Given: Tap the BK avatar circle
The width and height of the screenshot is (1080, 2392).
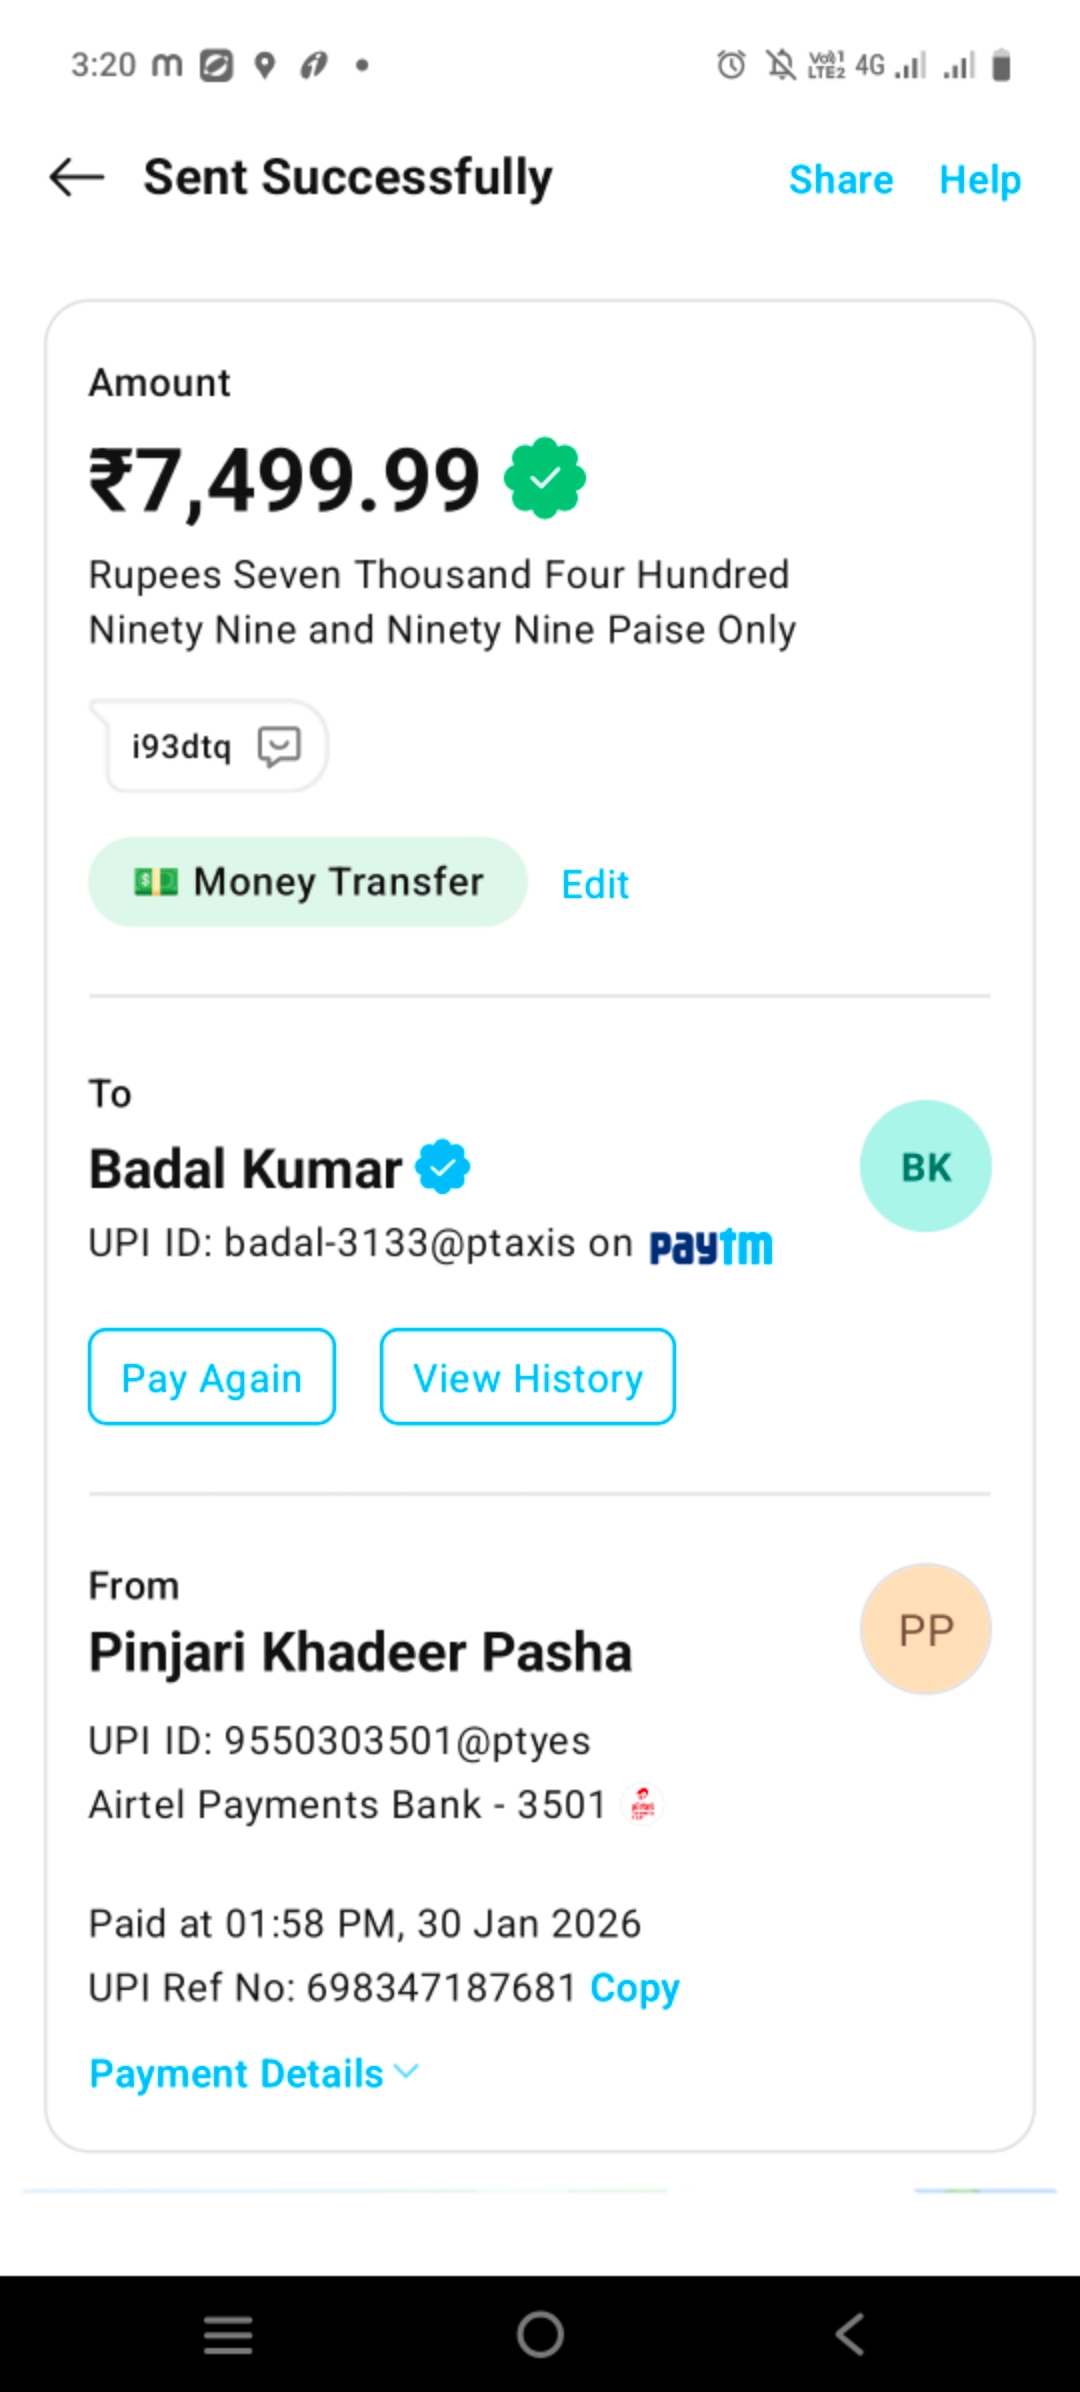Looking at the screenshot, I should 925,1166.
